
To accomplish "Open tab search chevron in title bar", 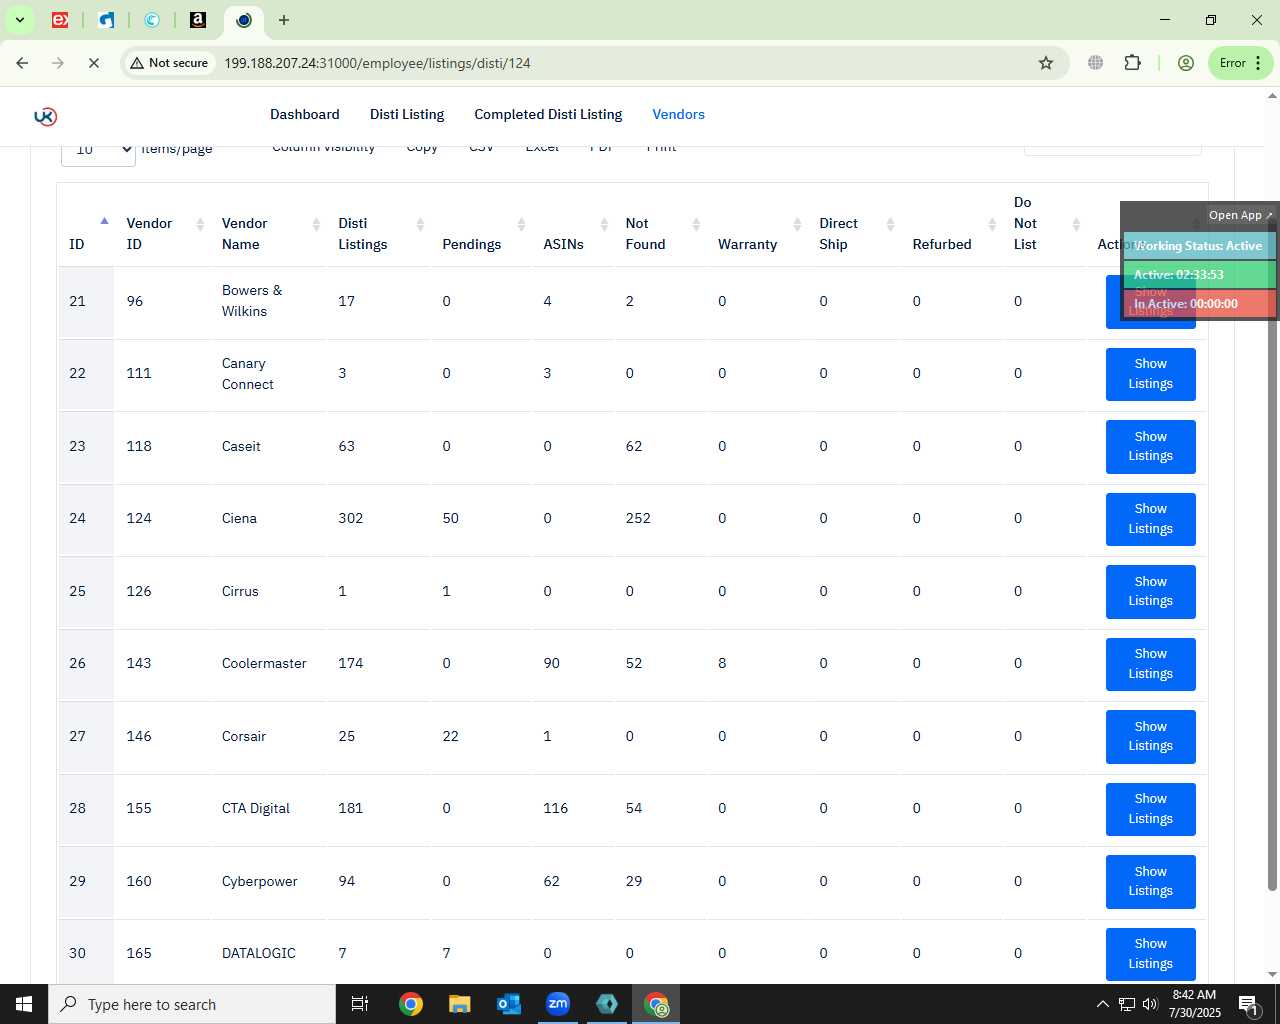I will (19, 20).
